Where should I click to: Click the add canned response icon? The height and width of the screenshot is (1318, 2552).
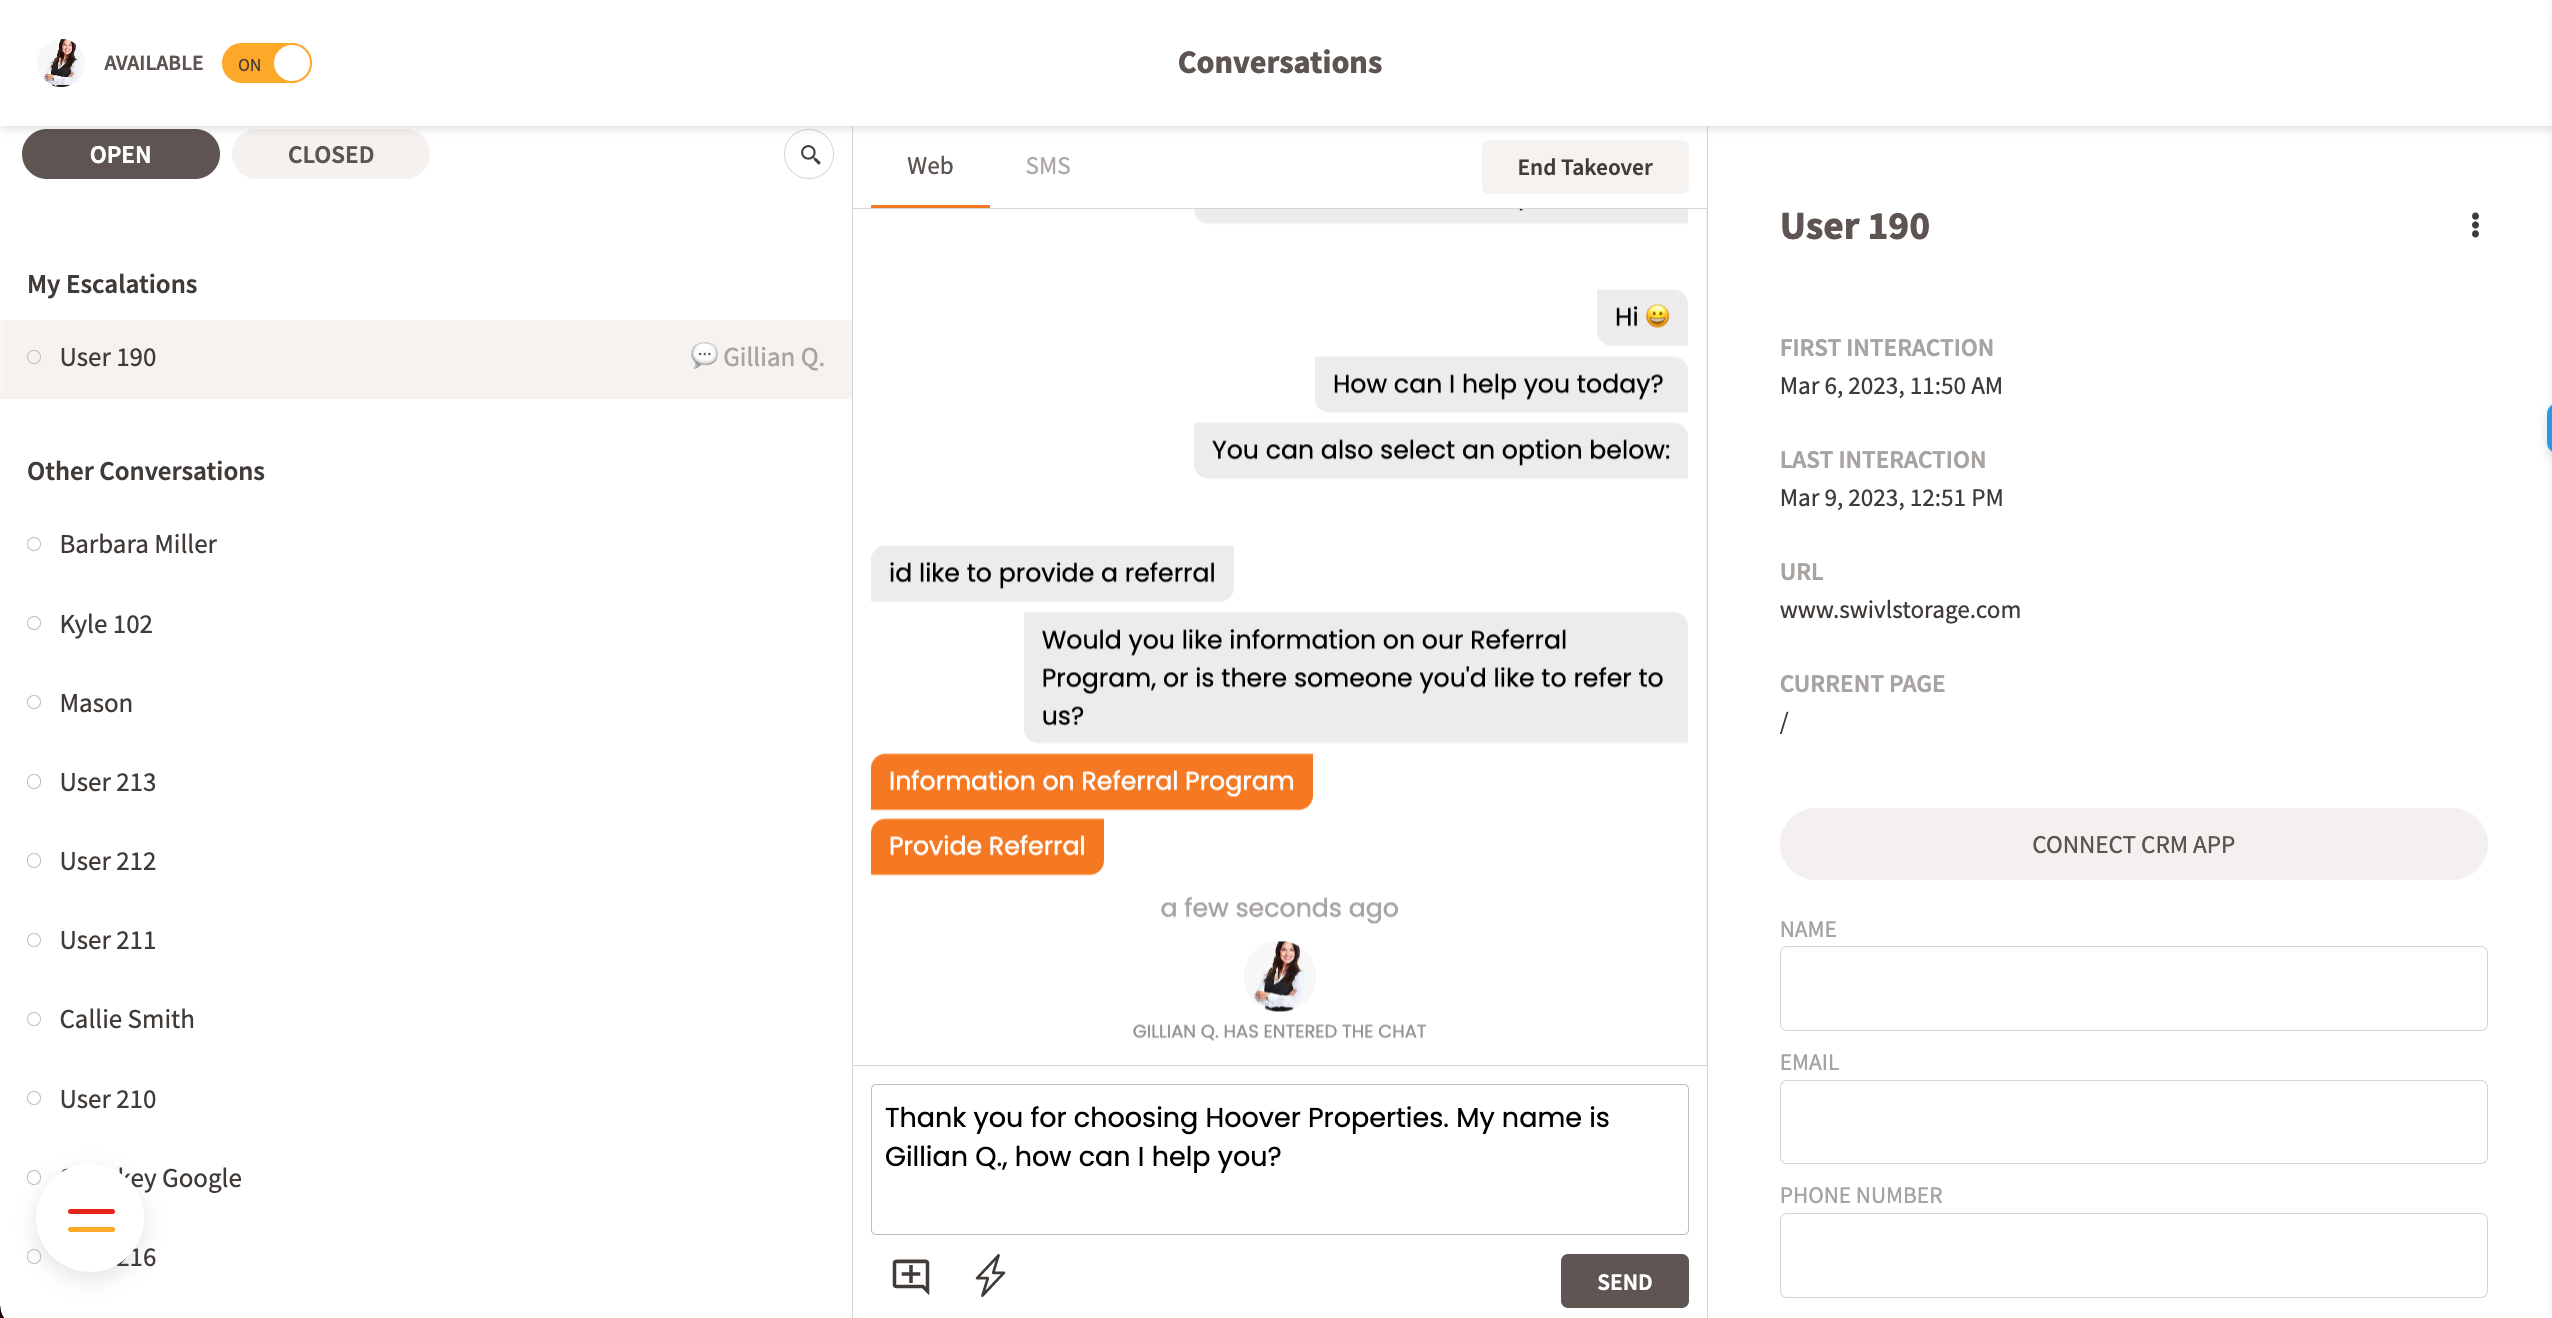coord(910,1276)
